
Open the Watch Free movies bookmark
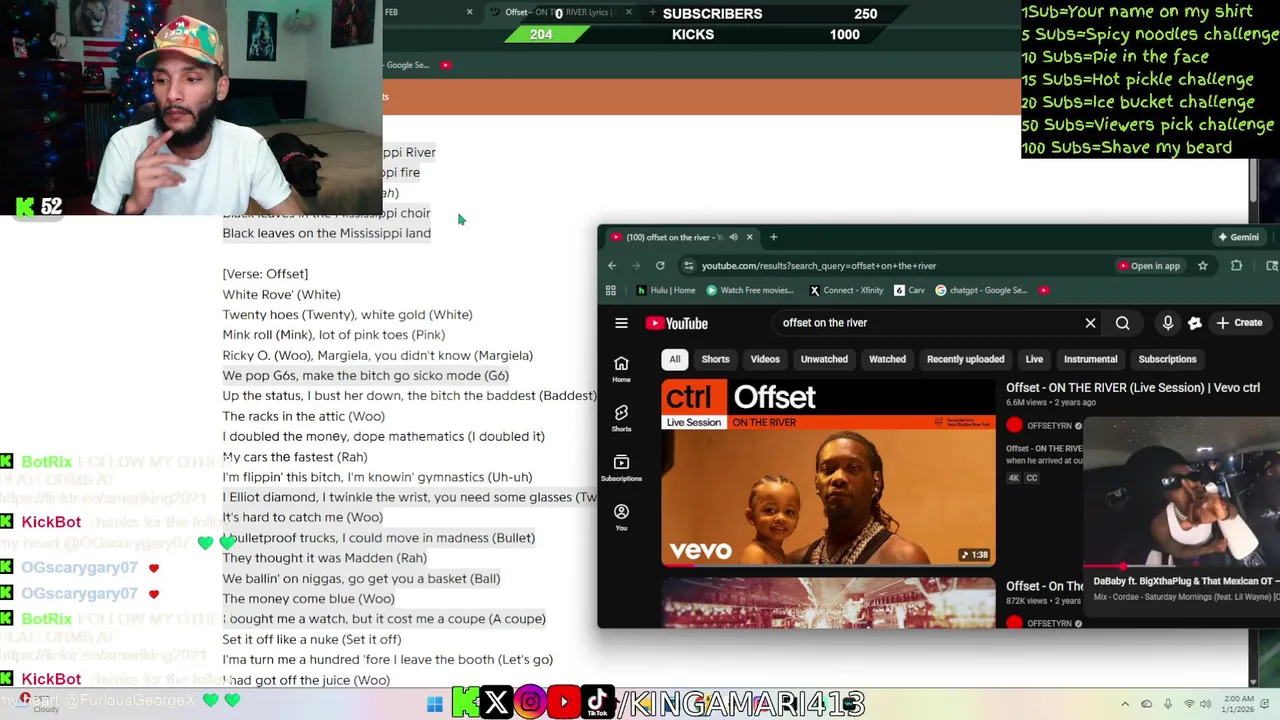(749, 290)
